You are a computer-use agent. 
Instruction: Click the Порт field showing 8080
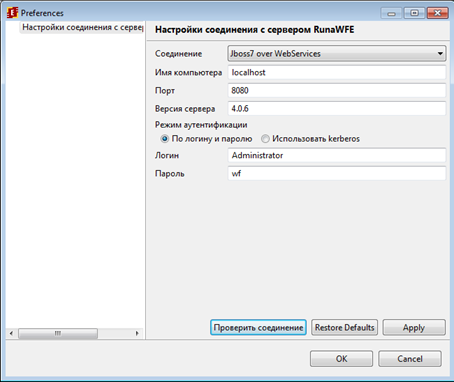pos(337,90)
